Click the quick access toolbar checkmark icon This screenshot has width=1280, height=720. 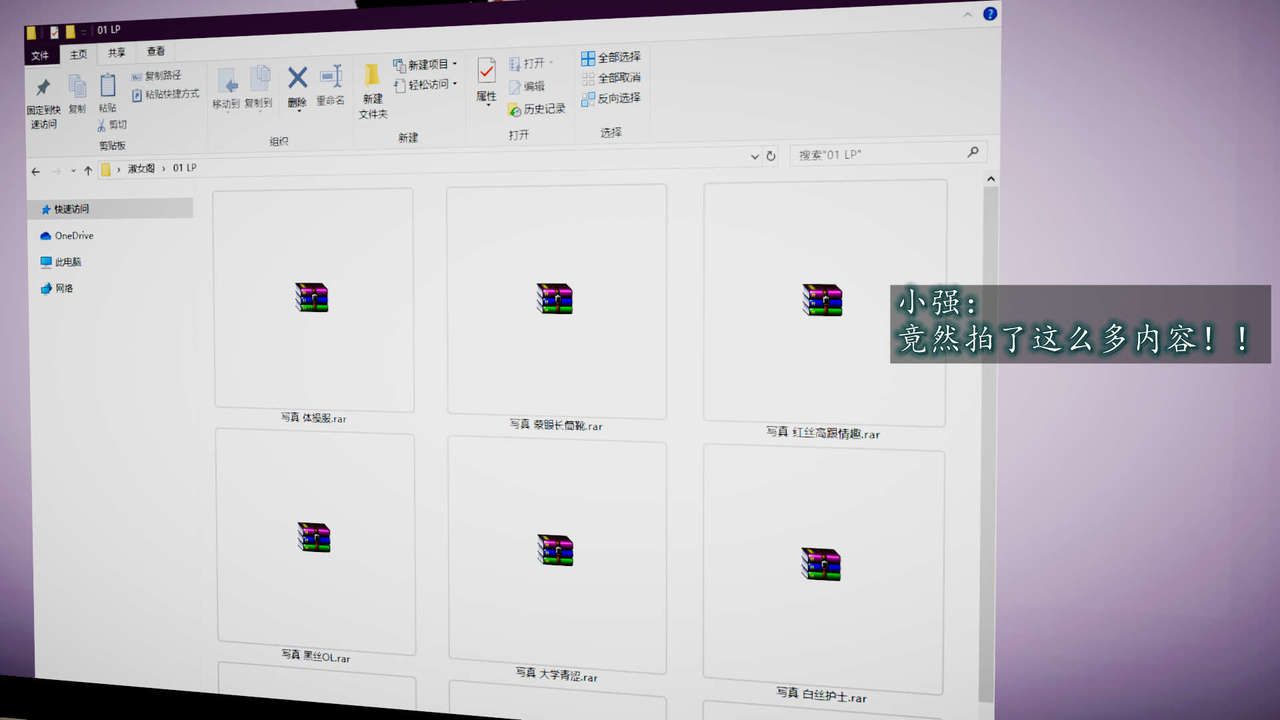click(x=55, y=32)
